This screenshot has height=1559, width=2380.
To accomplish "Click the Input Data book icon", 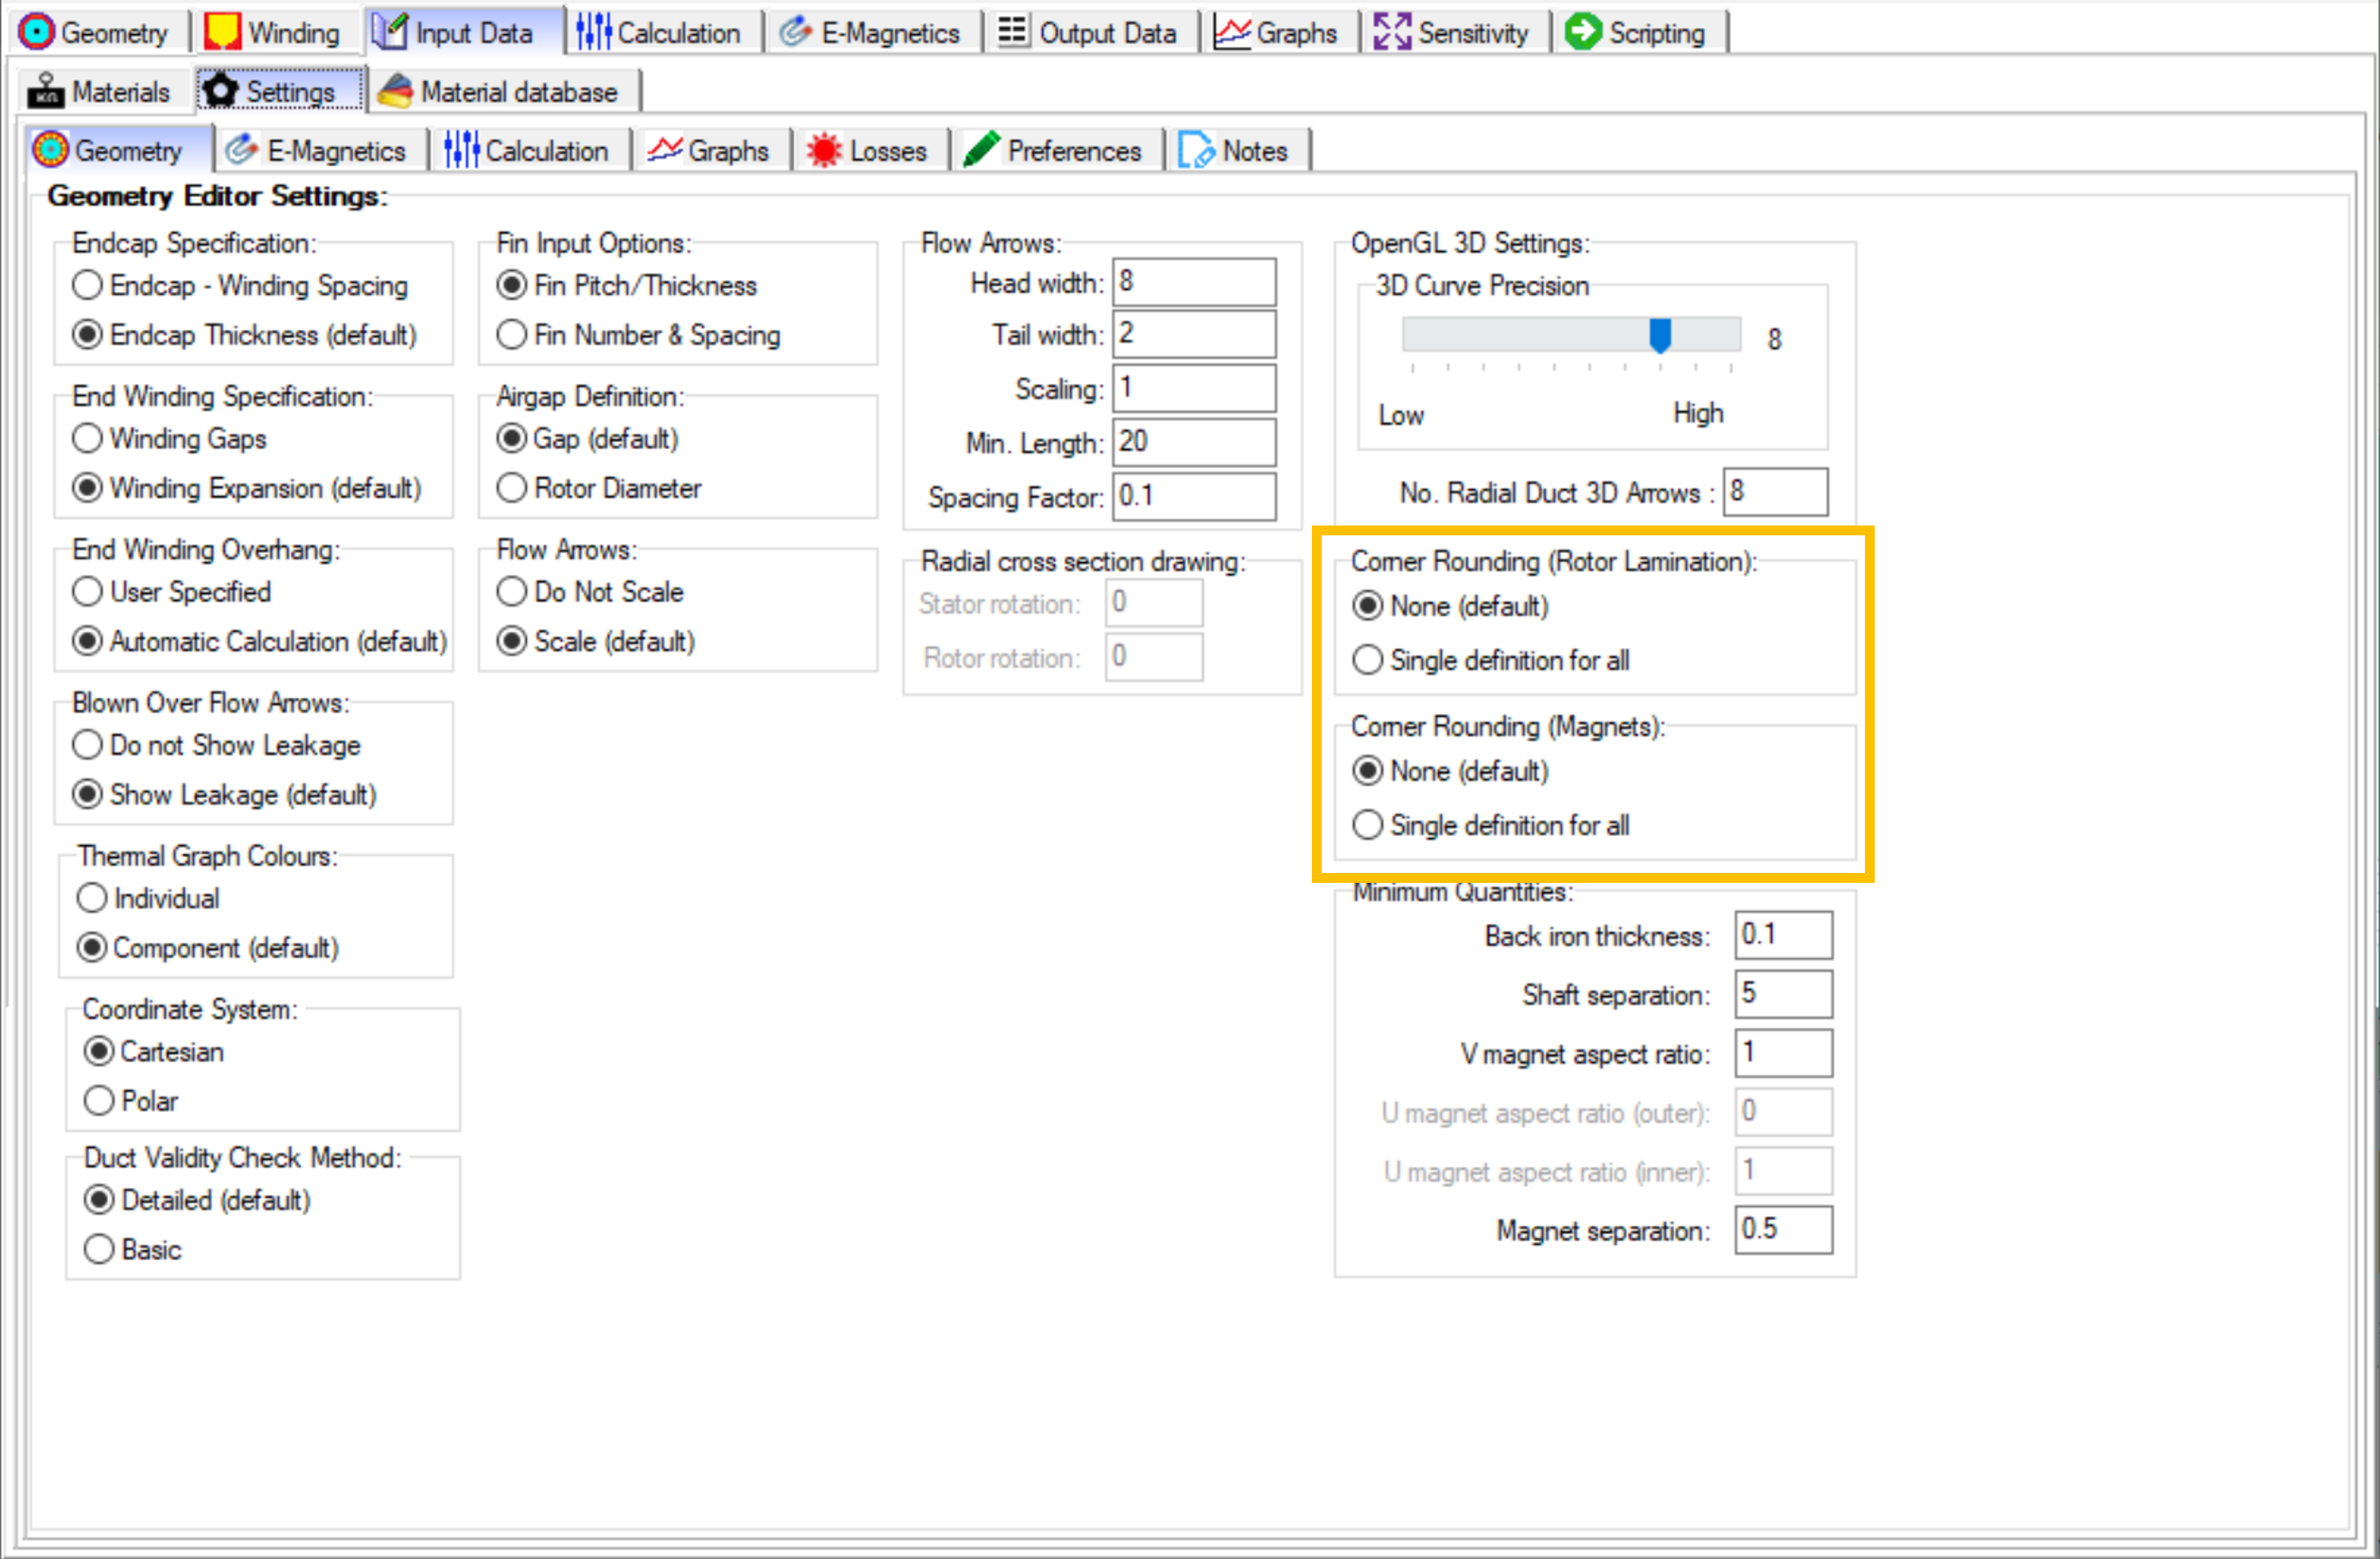I will (x=390, y=31).
